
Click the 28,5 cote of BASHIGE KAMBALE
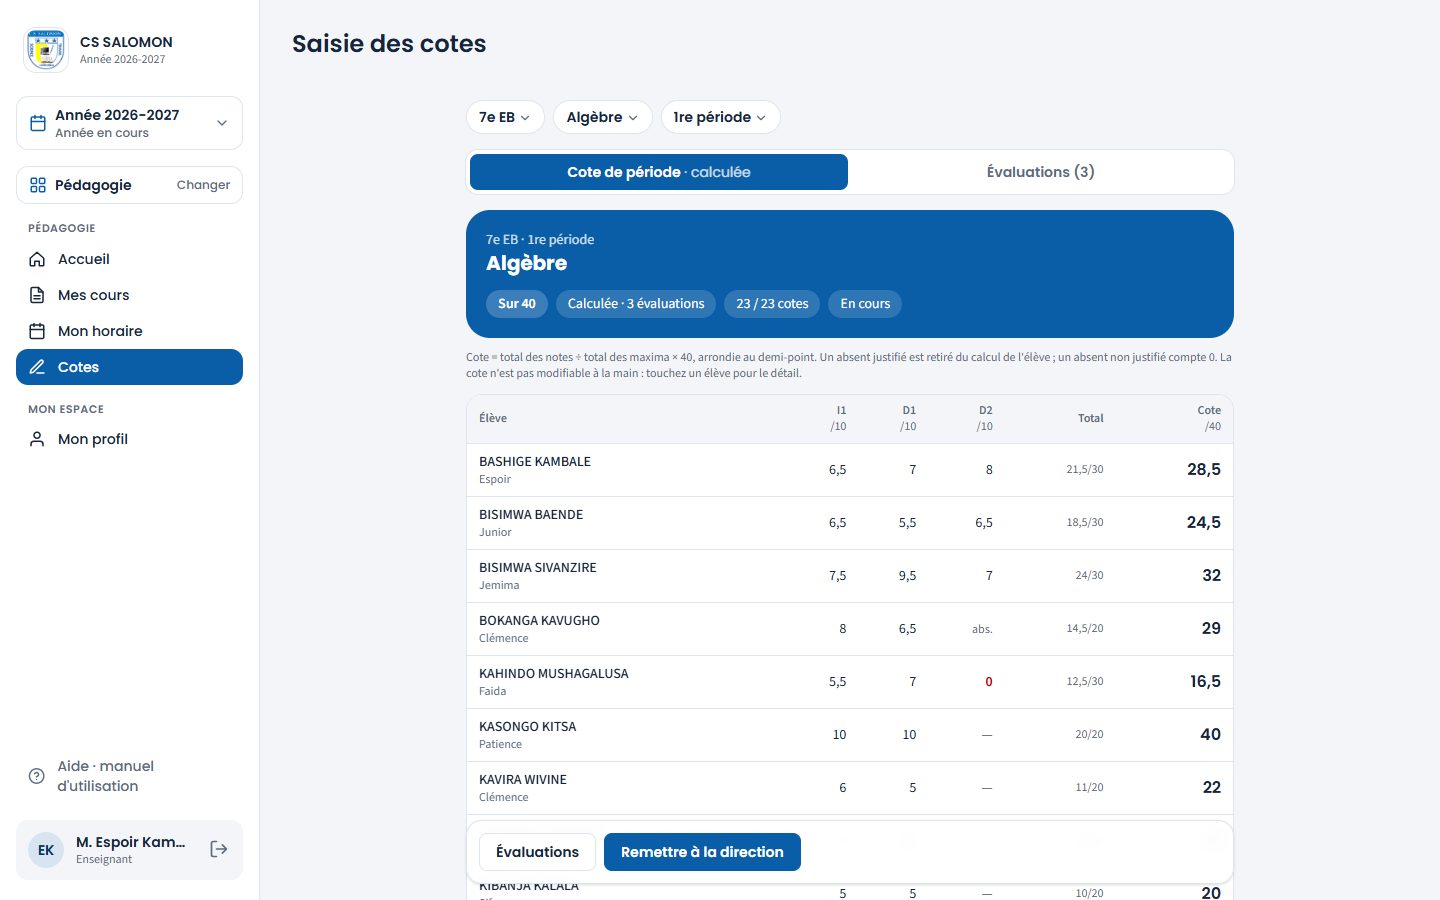point(1204,470)
